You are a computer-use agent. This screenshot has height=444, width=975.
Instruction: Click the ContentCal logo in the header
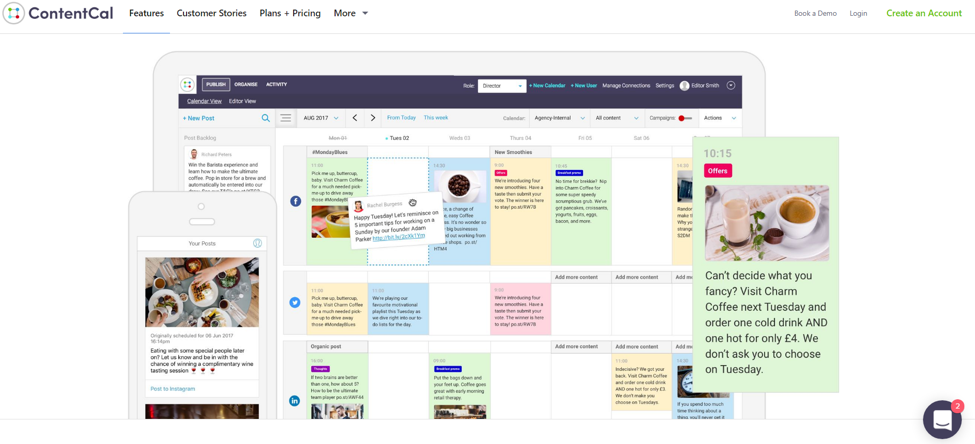point(58,13)
